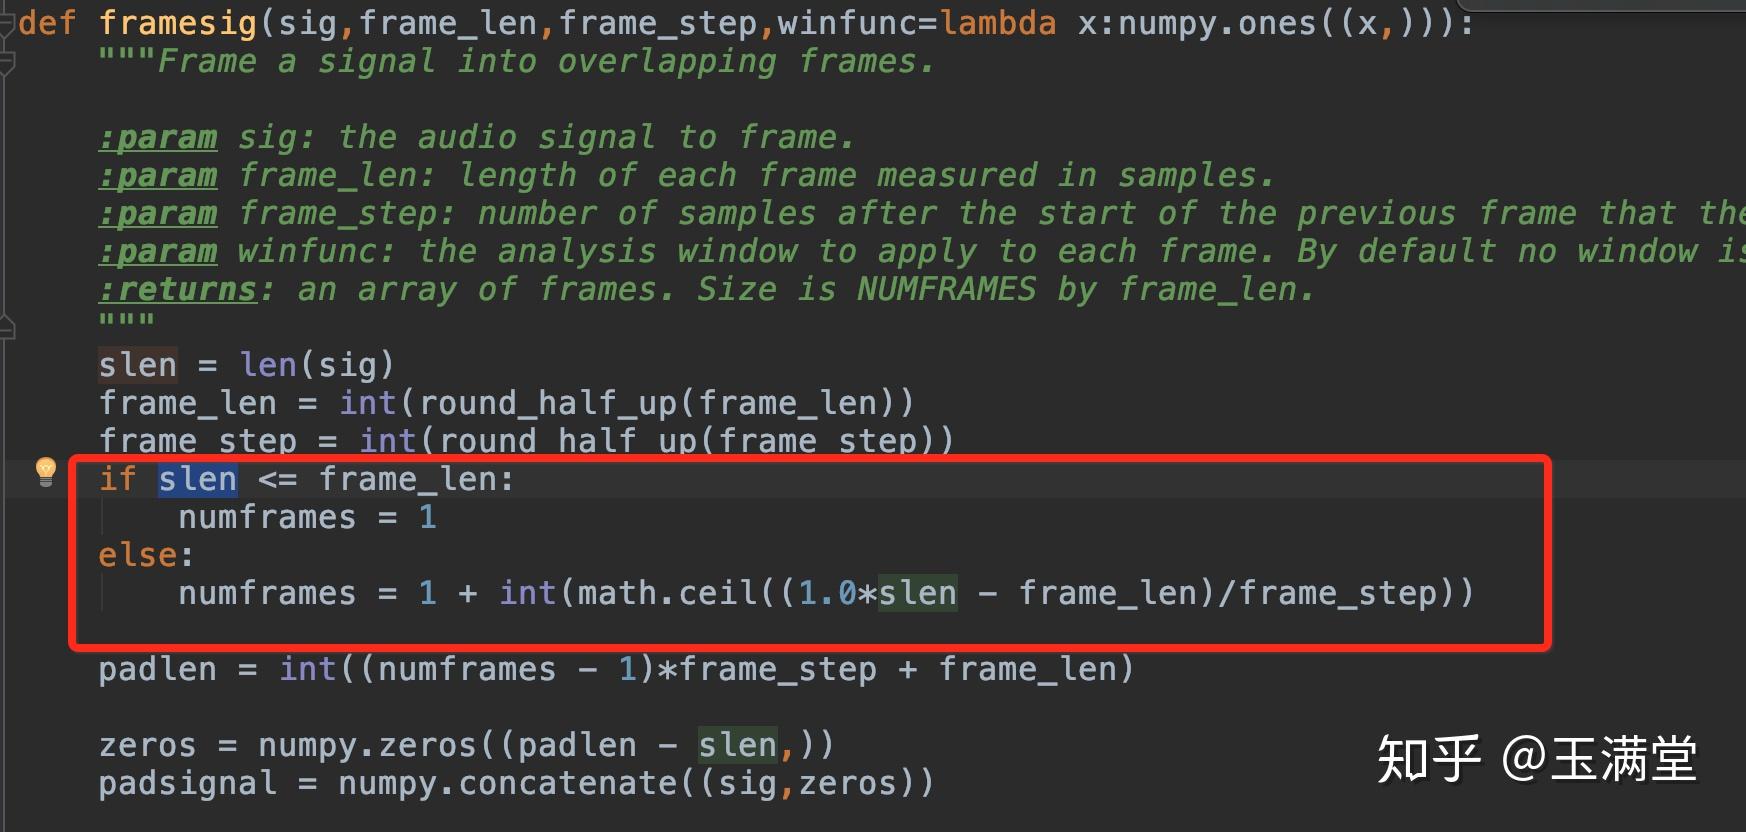The height and width of the screenshot is (832, 1746).
Task: Click the :param tag for frame_step
Action: coord(158,213)
